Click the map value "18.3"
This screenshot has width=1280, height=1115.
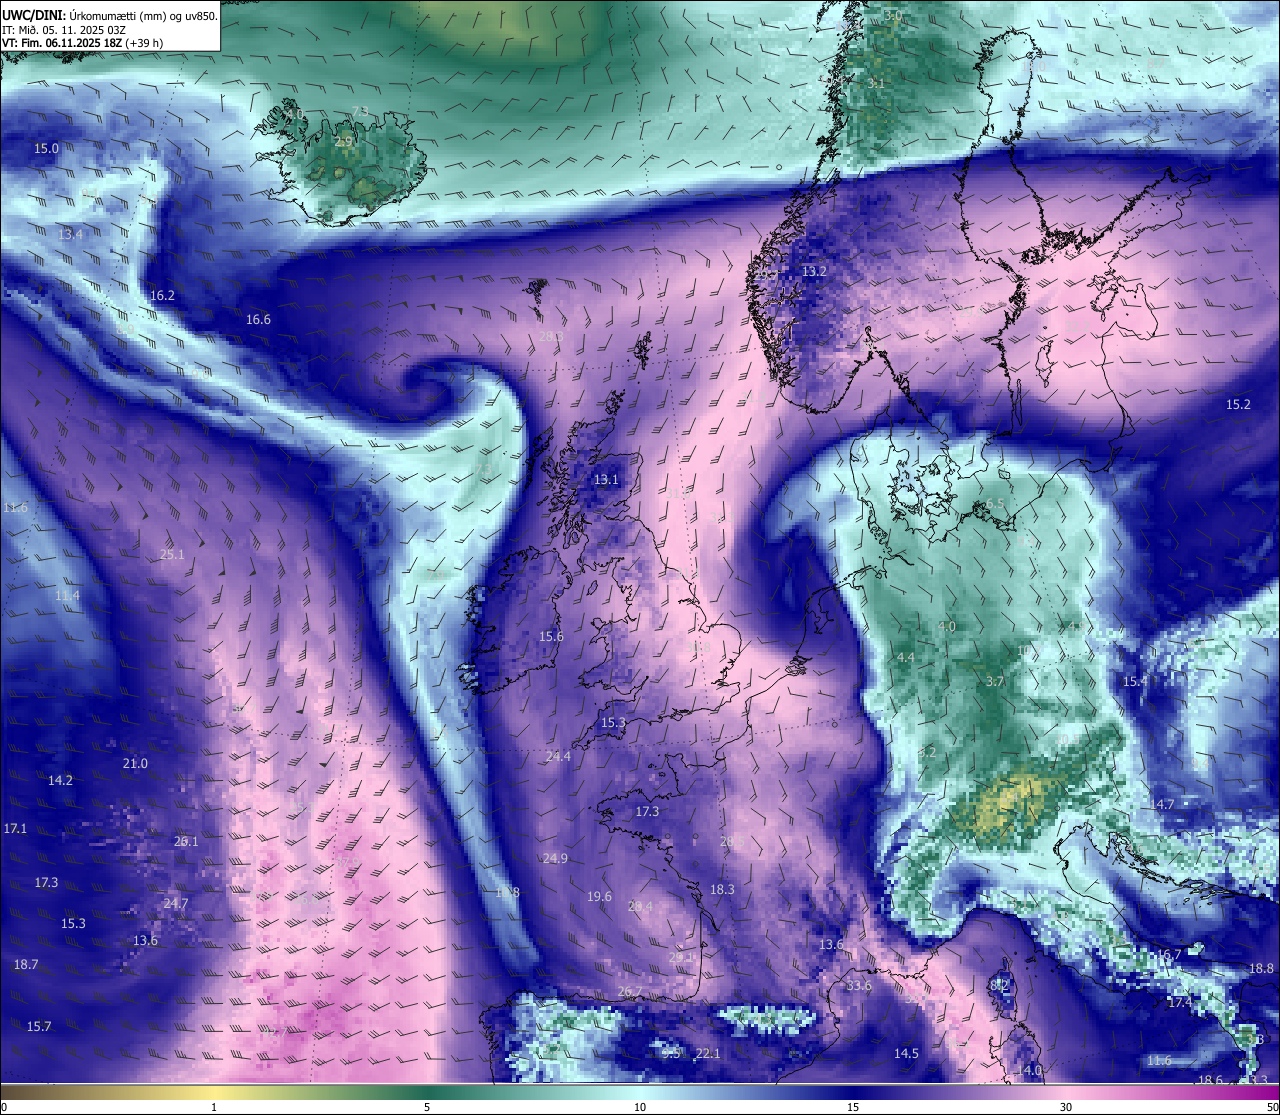tap(722, 889)
